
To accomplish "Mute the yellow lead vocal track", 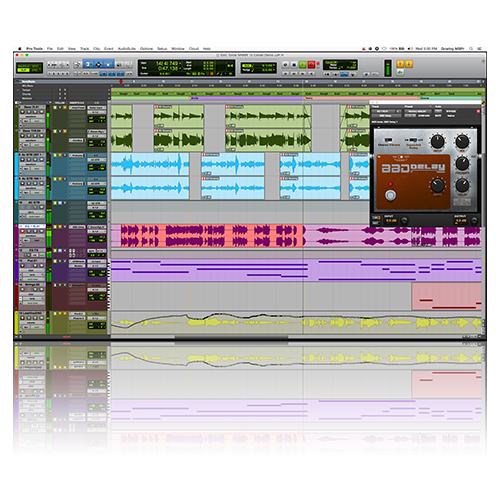I will pyautogui.click(x=41, y=318).
